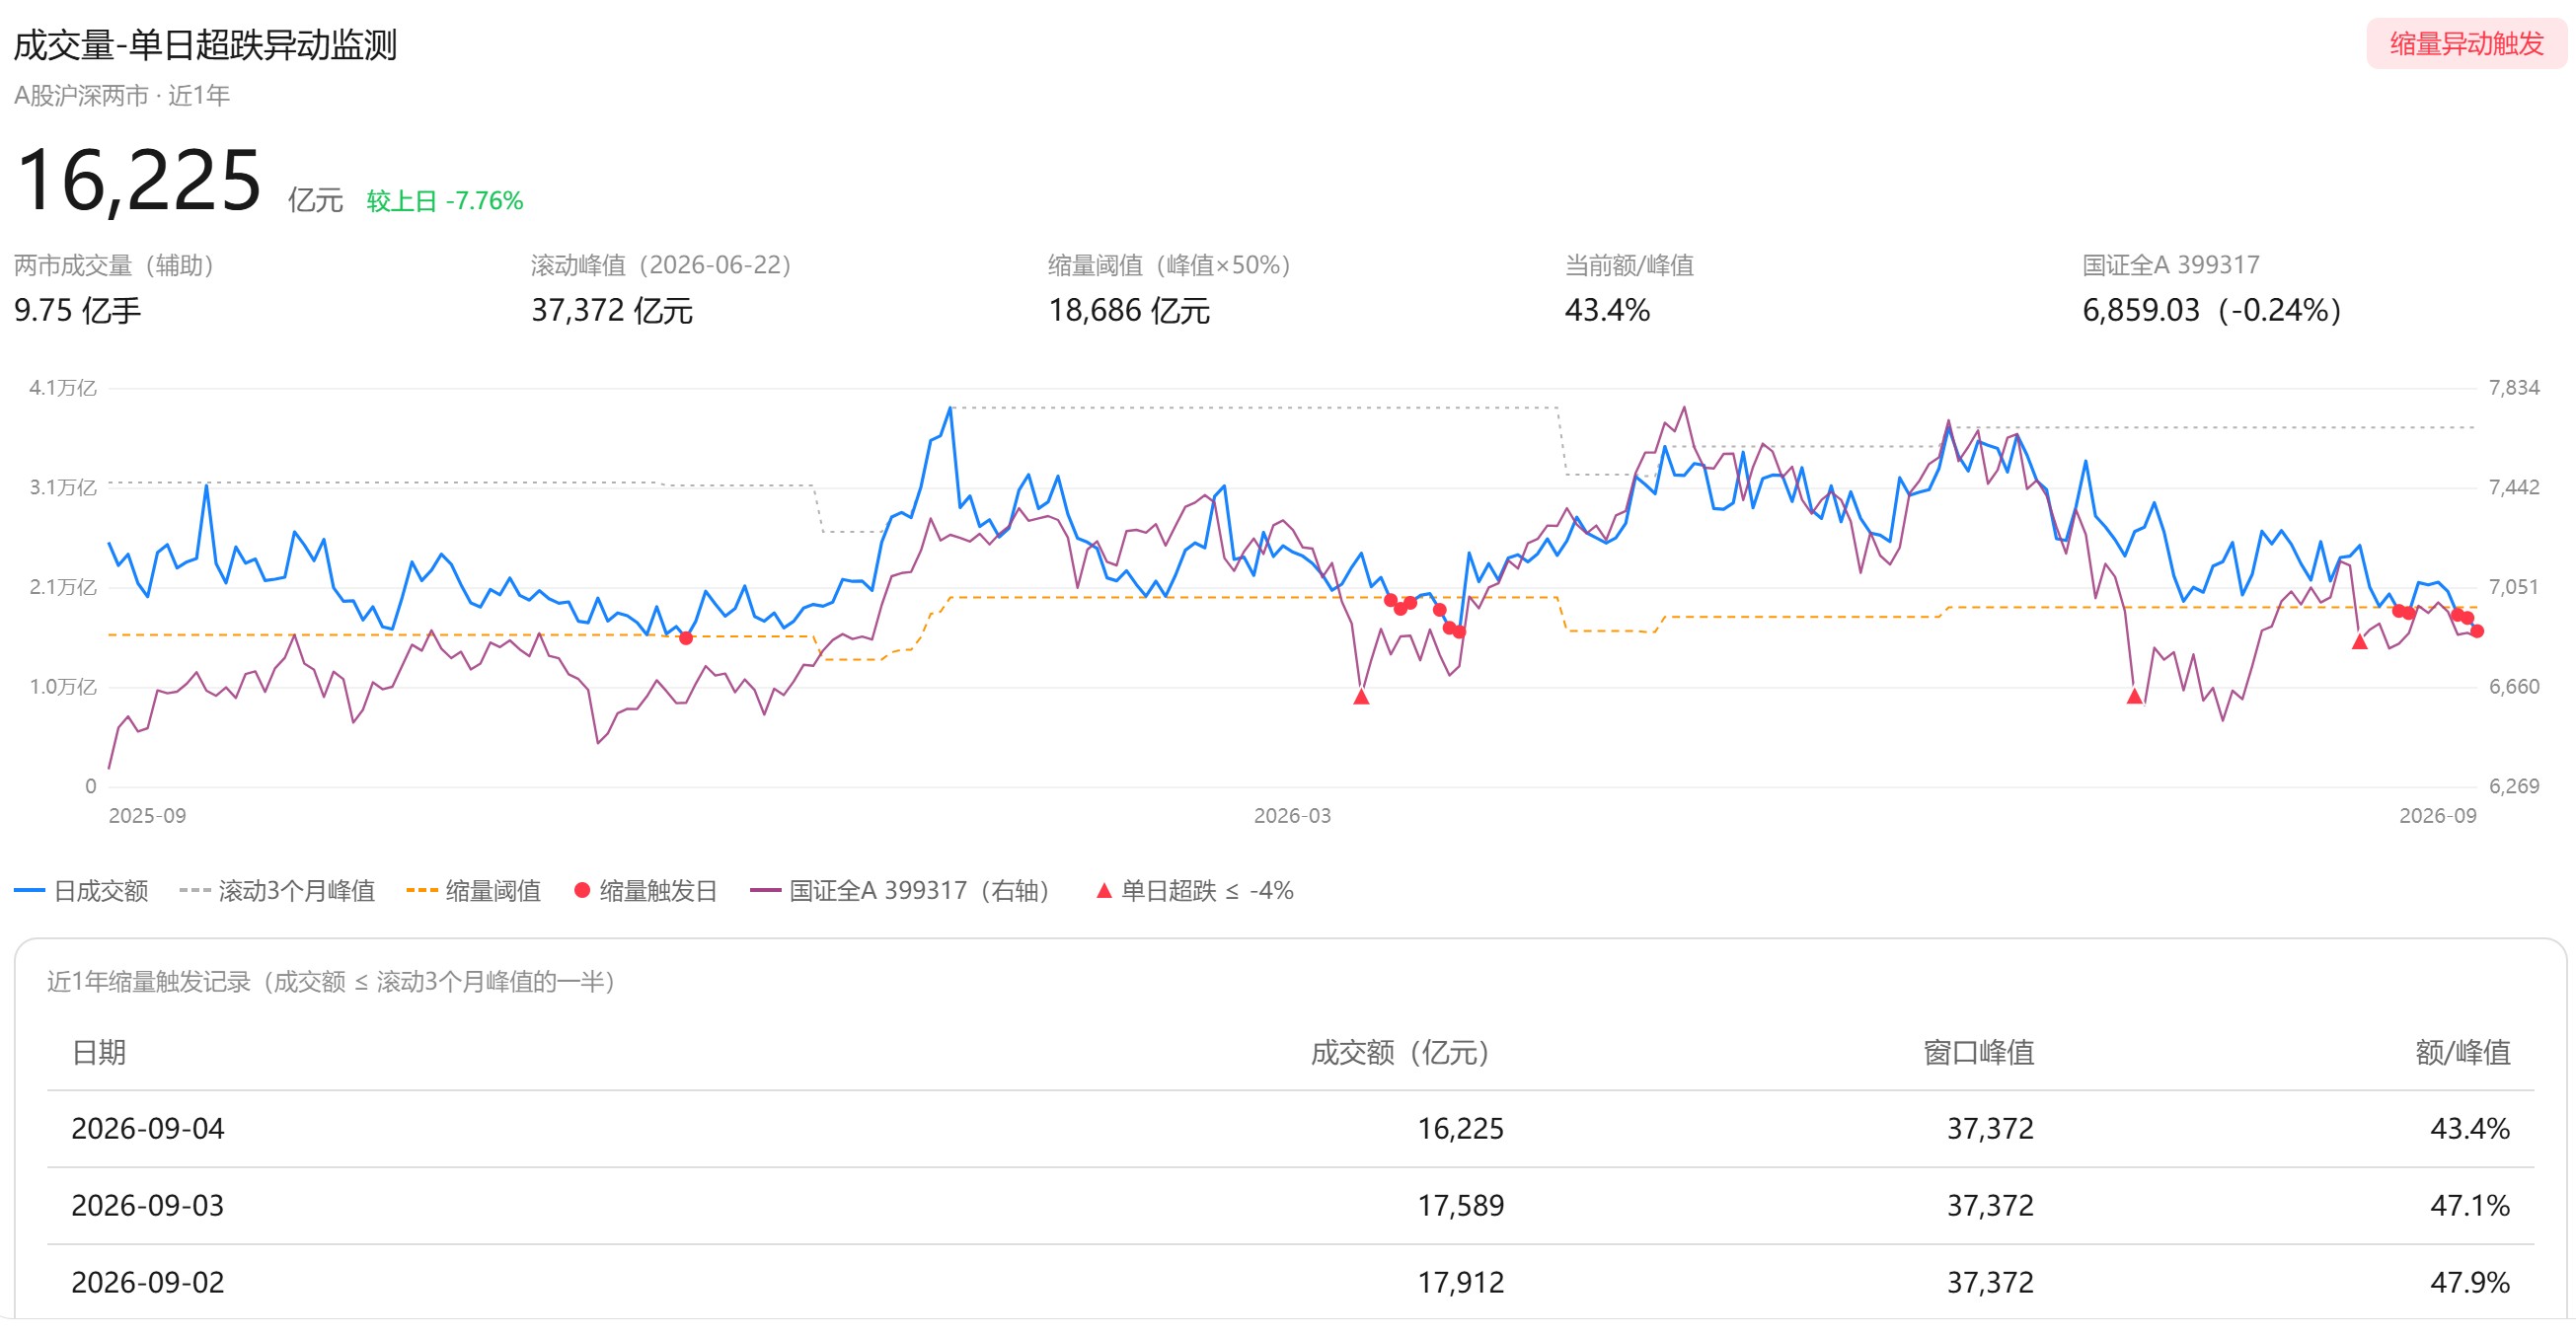Viewport: 2576px width, 1336px height.
Task: Select the red triangle marker near 2026-03
Action: (x=1361, y=697)
